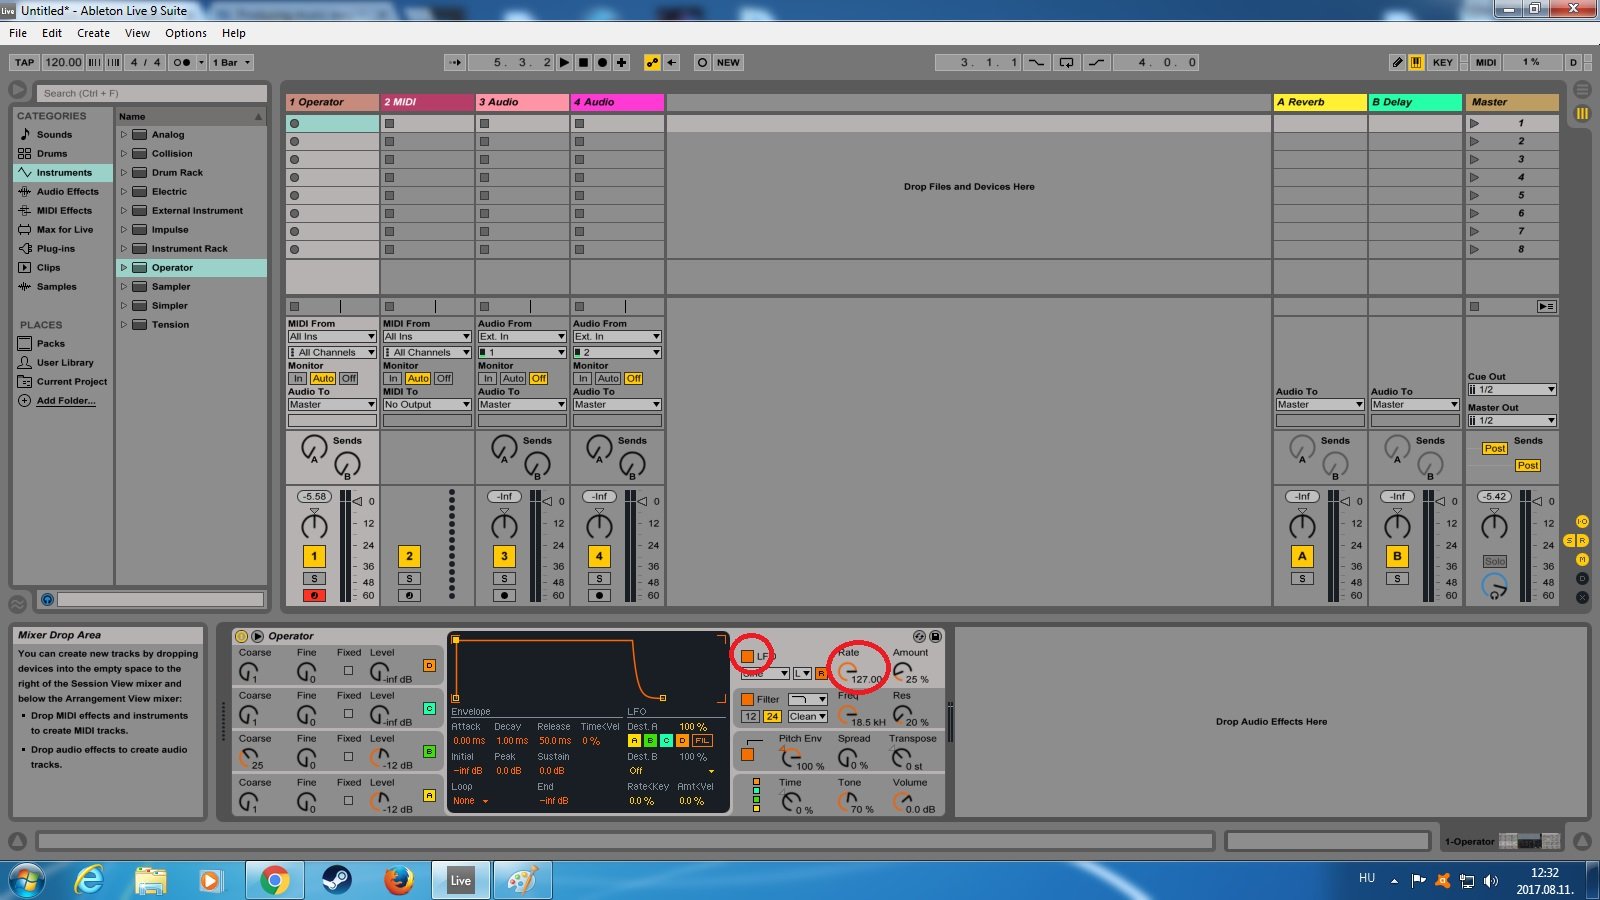Click the browser search field
The width and height of the screenshot is (1600, 900).
(x=152, y=93)
